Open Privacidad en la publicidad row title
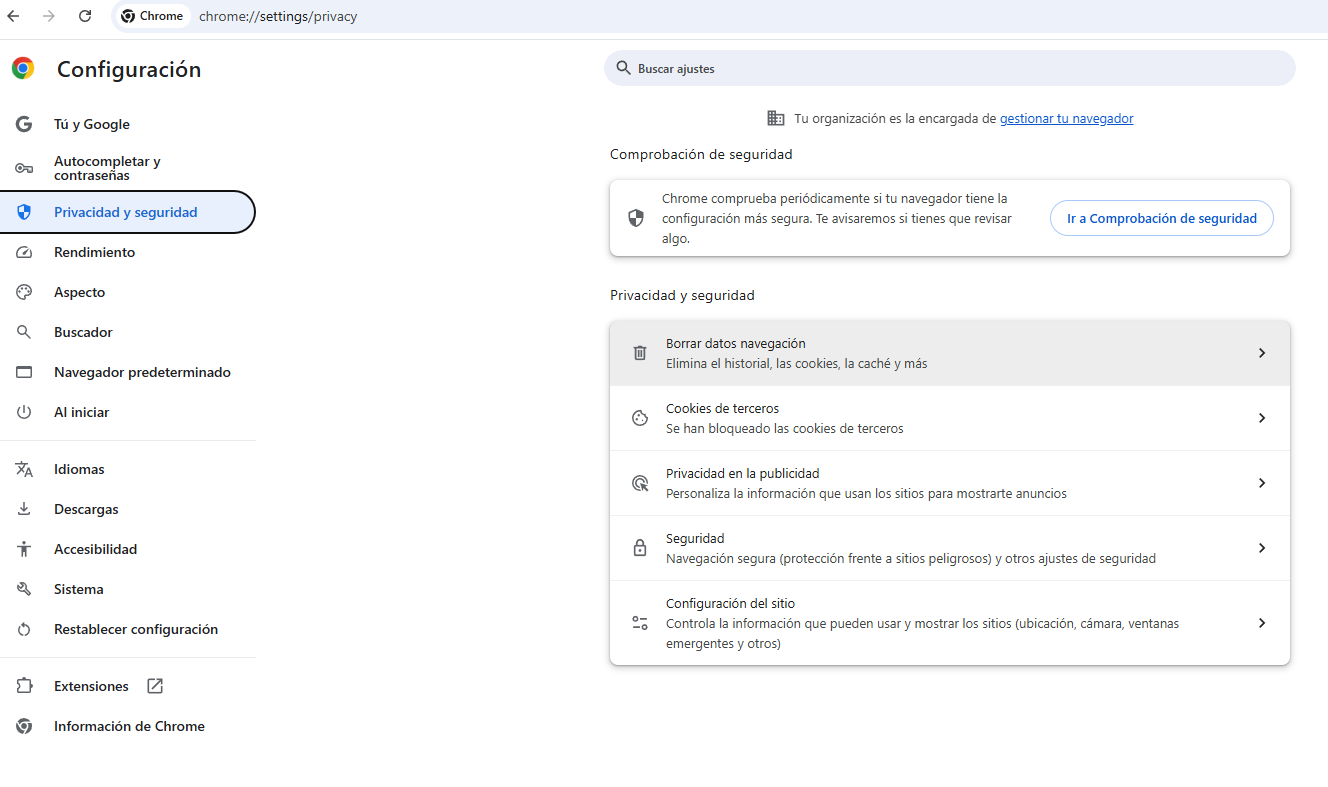This screenshot has height=787, width=1328. [x=743, y=473]
